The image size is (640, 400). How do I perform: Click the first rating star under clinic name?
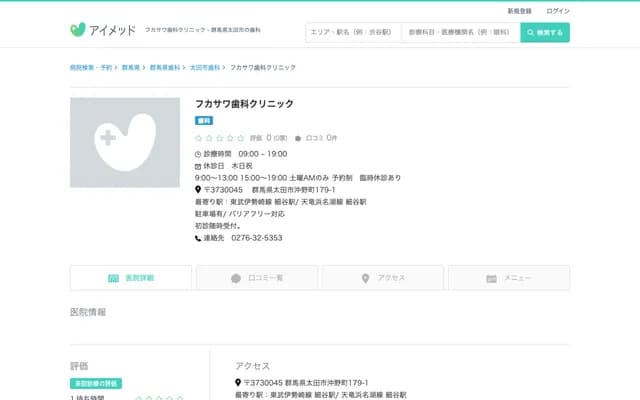pyautogui.click(x=199, y=138)
